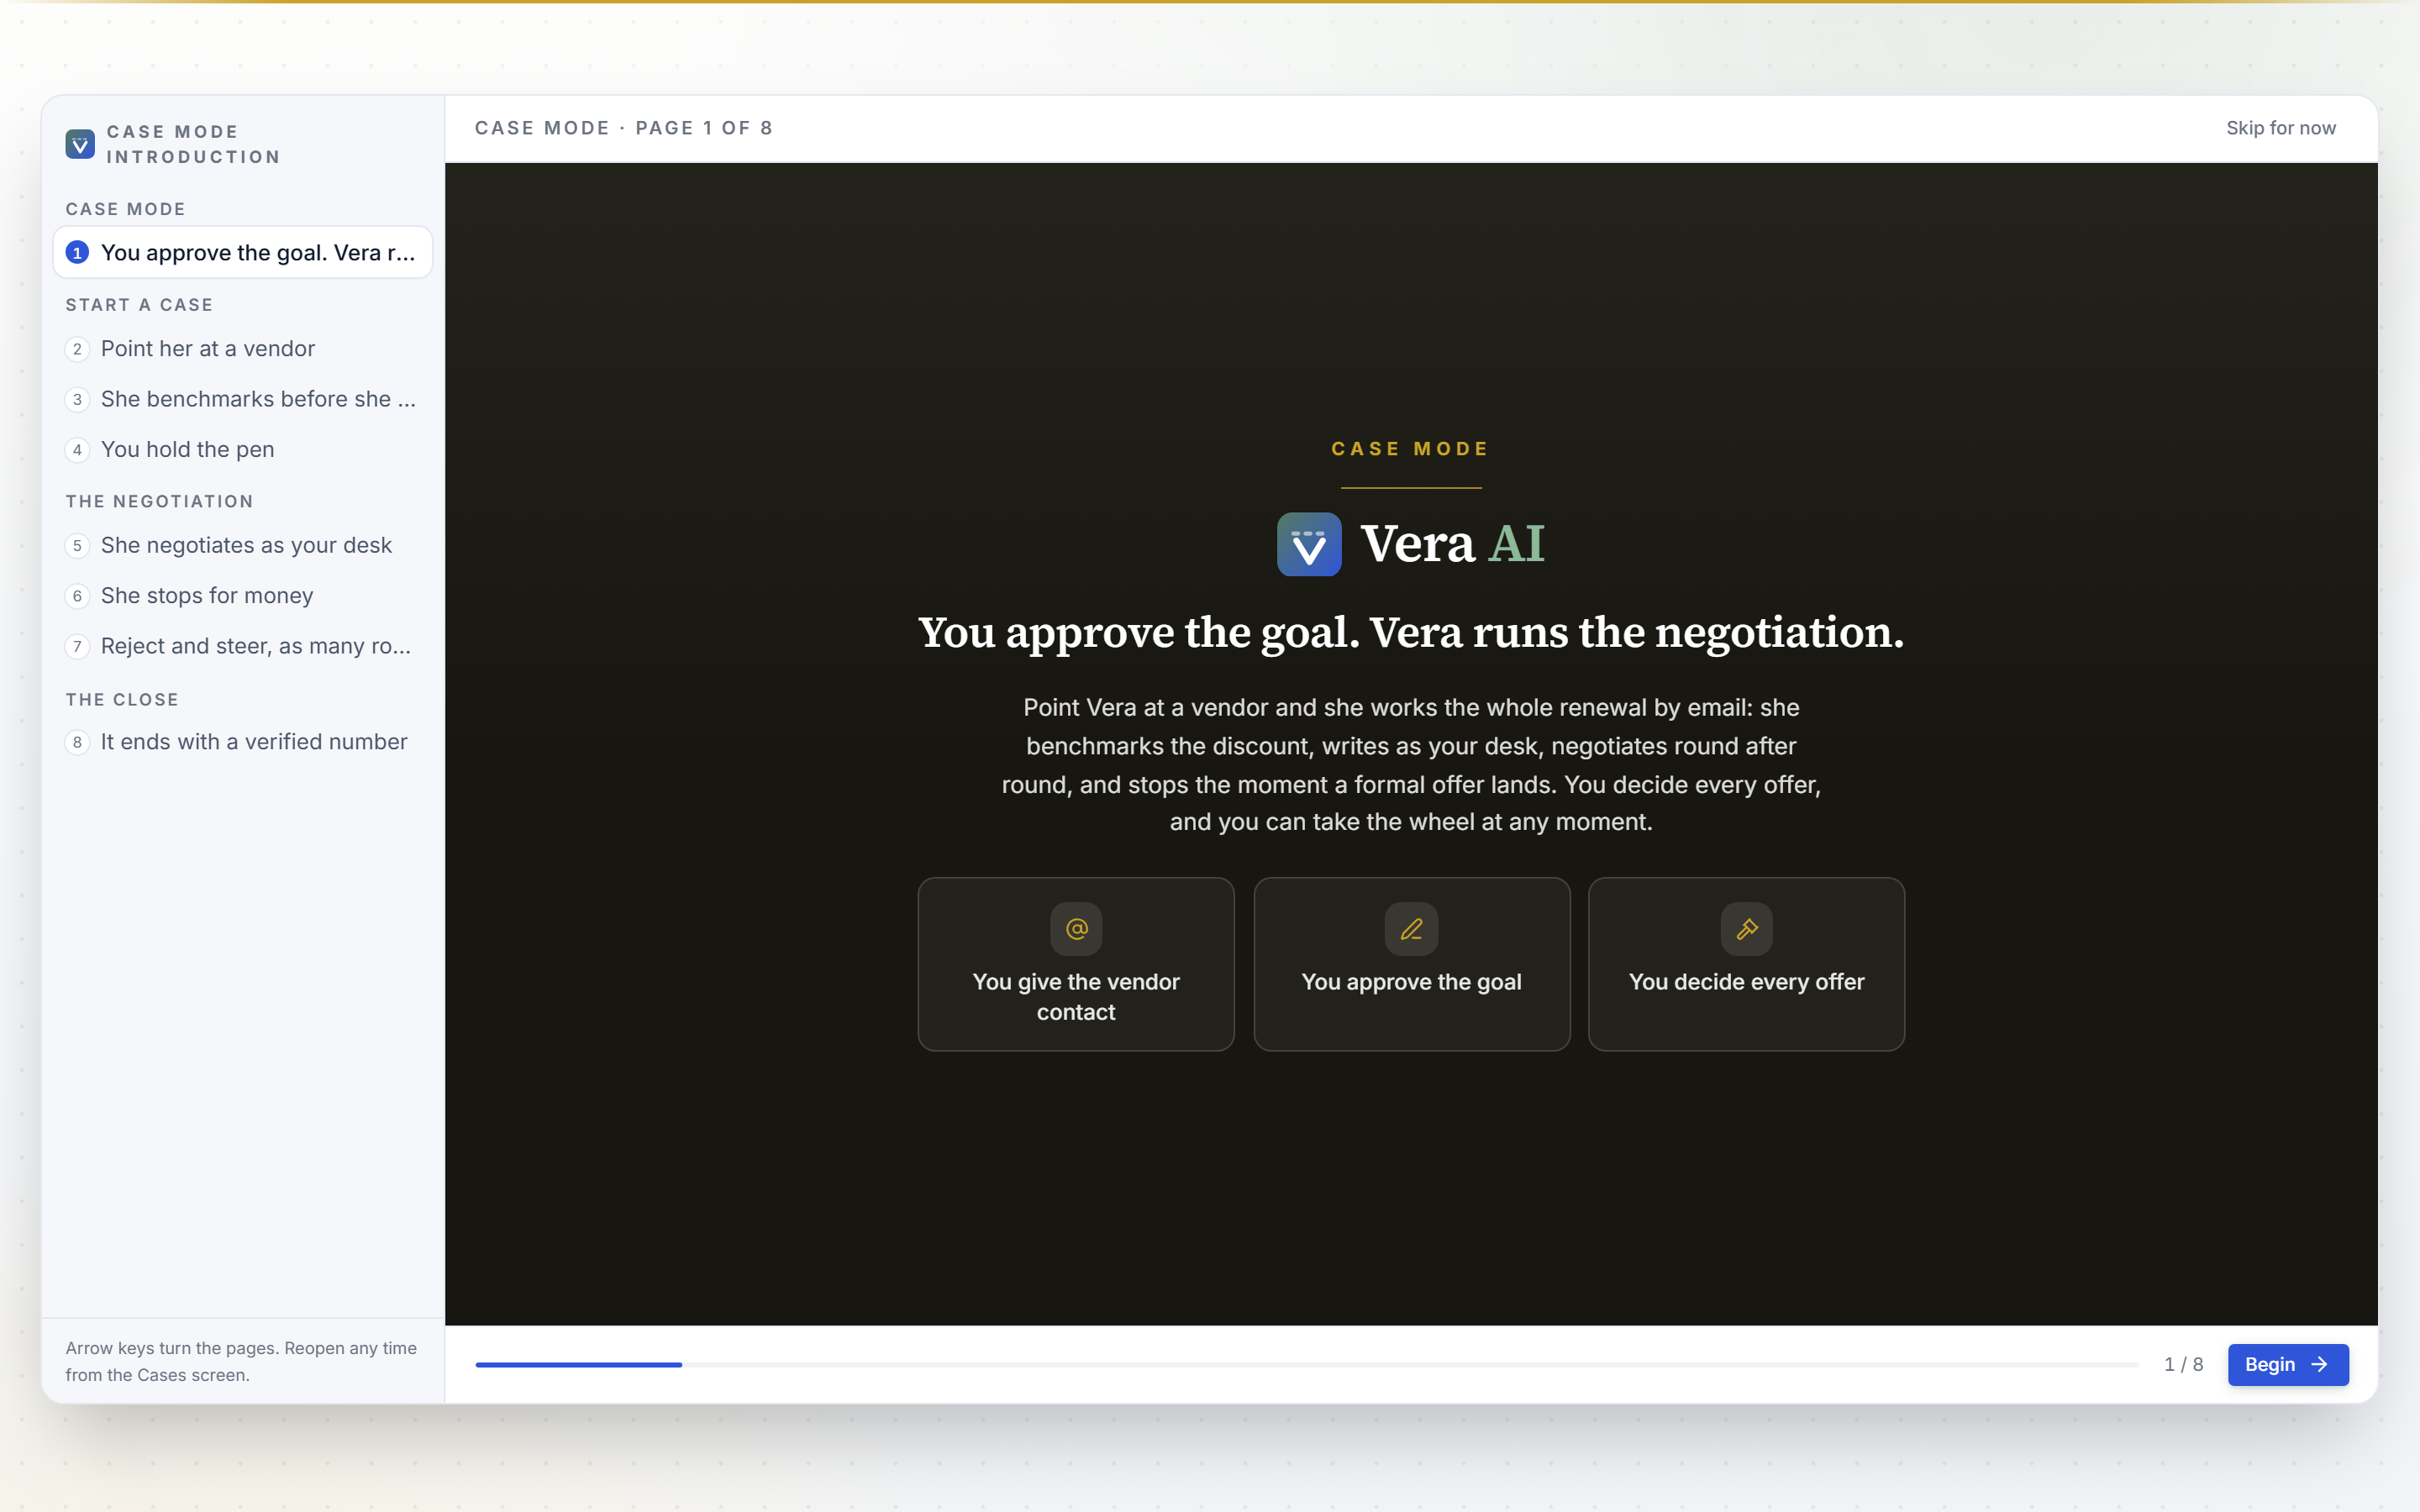
Task: Go to page 8 'It ends with a verified number'
Action: coord(243,742)
